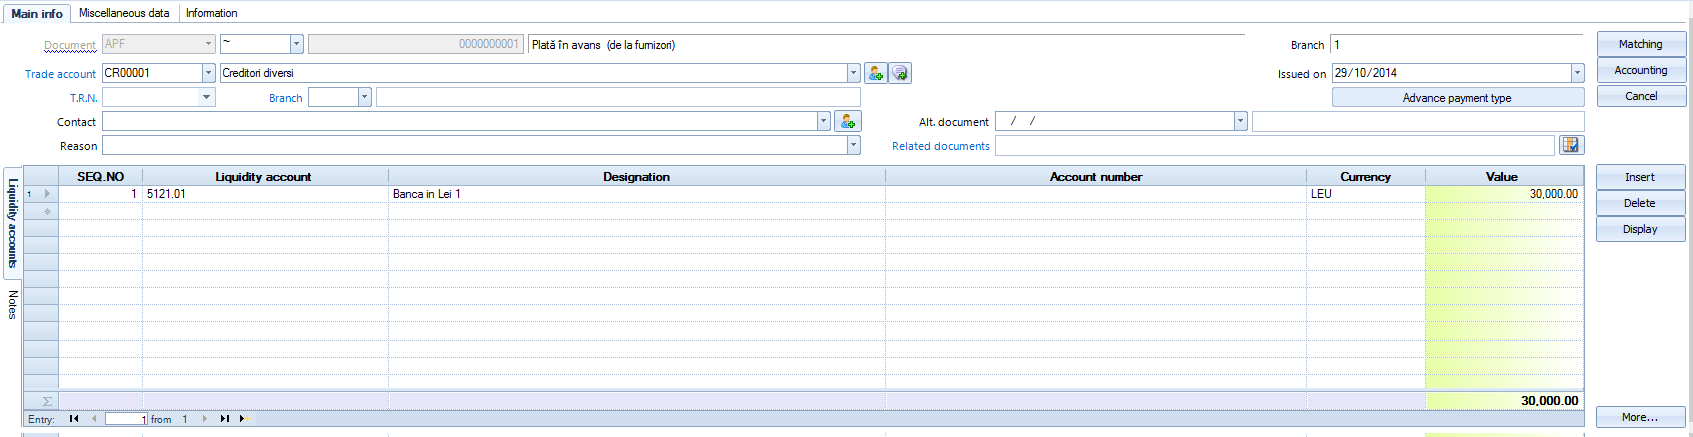1693x437 pixels.
Task: Open the Related documents link
Action: coord(940,146)
